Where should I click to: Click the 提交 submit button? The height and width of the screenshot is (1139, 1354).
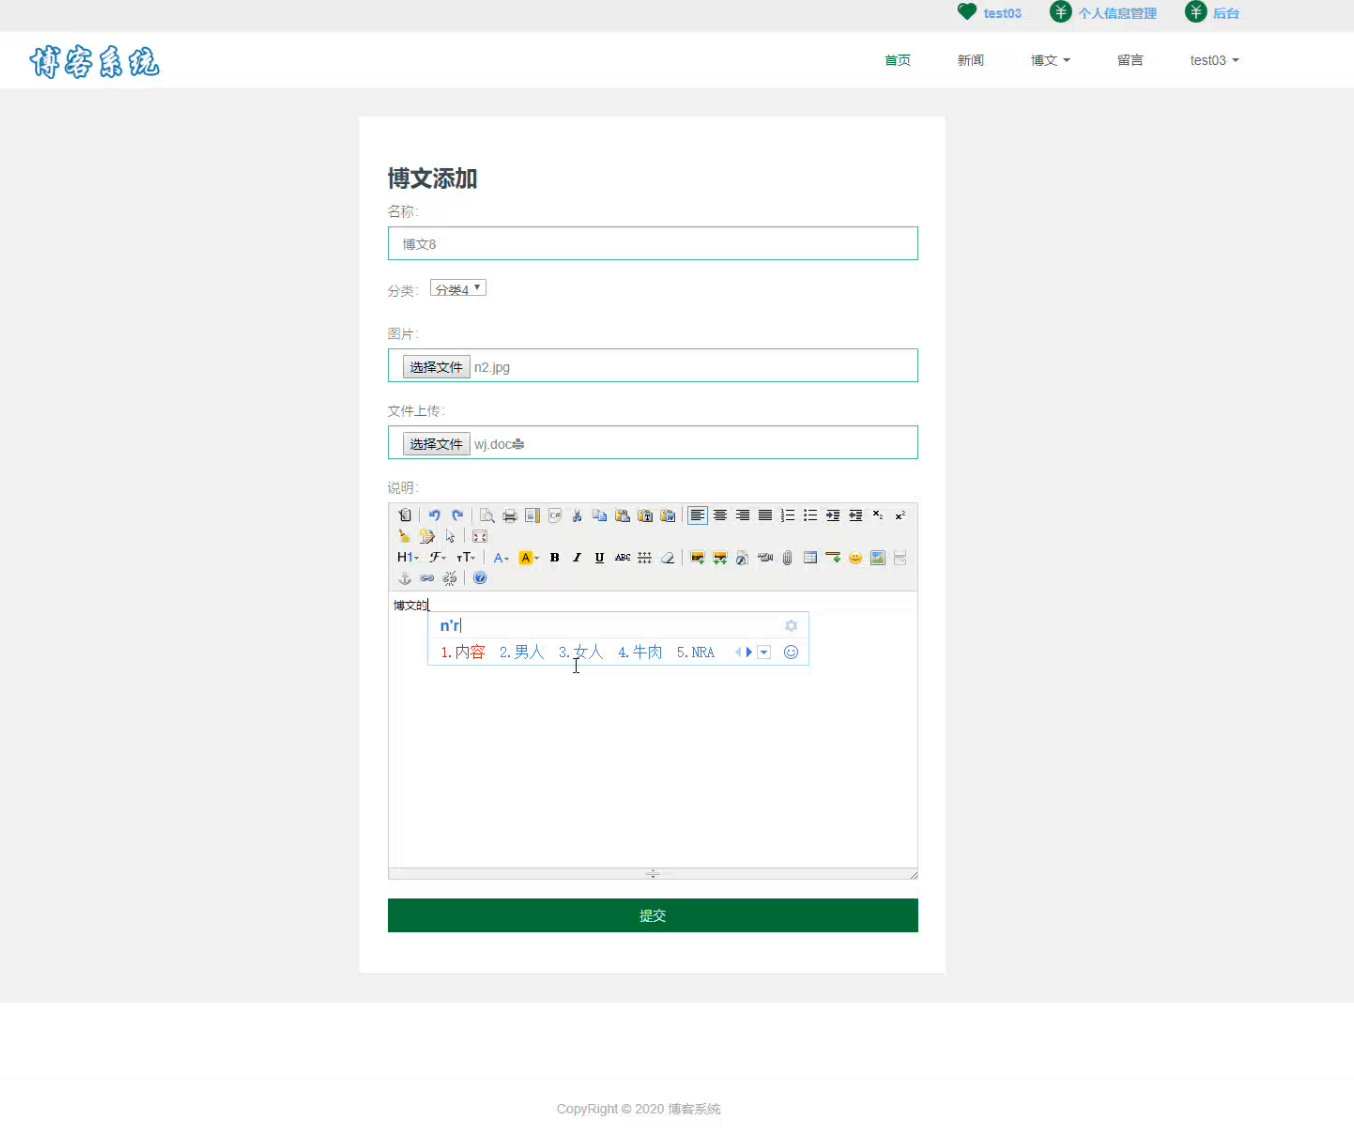(653, 915)
